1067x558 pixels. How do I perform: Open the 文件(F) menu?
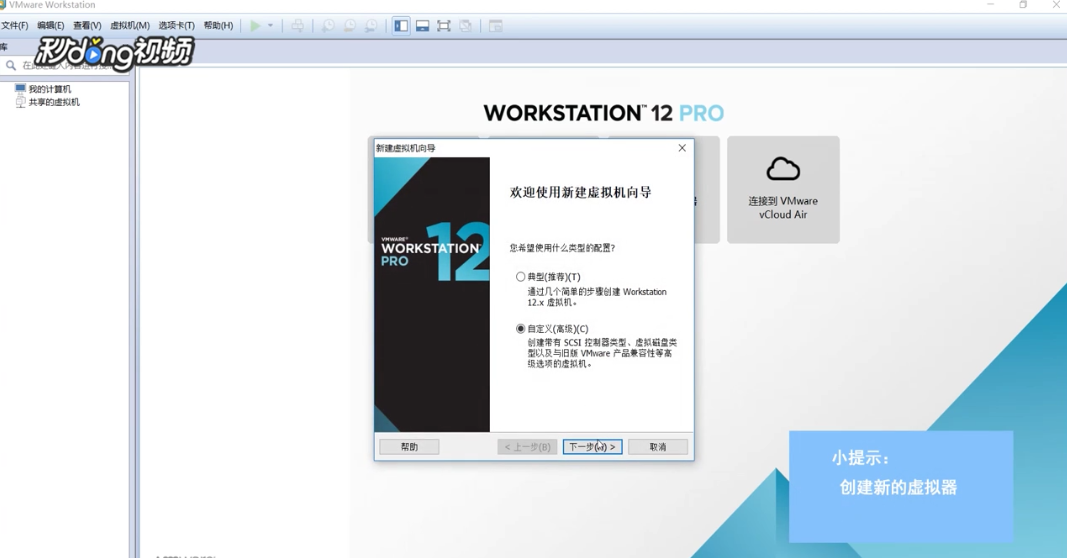point(14,26)
